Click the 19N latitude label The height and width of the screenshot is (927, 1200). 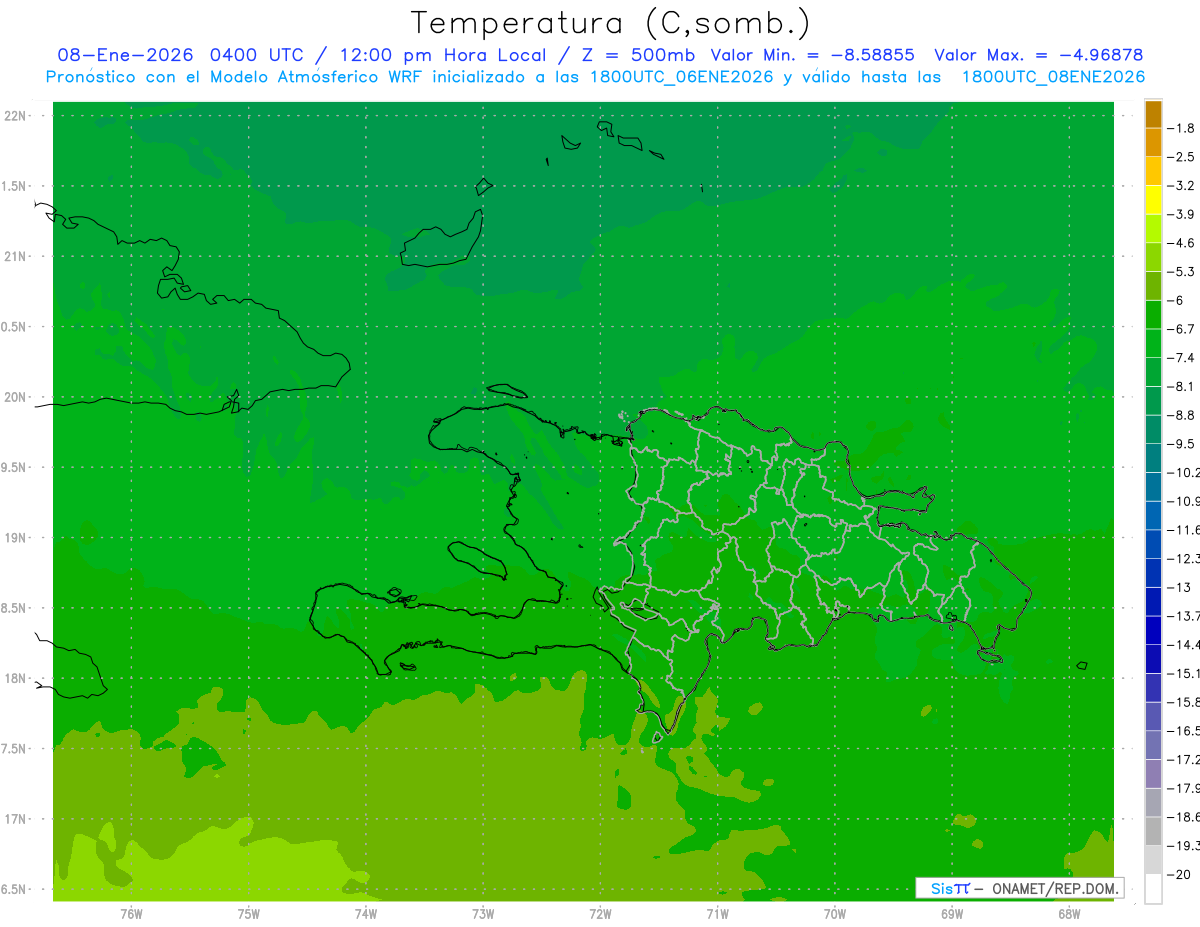14,538
